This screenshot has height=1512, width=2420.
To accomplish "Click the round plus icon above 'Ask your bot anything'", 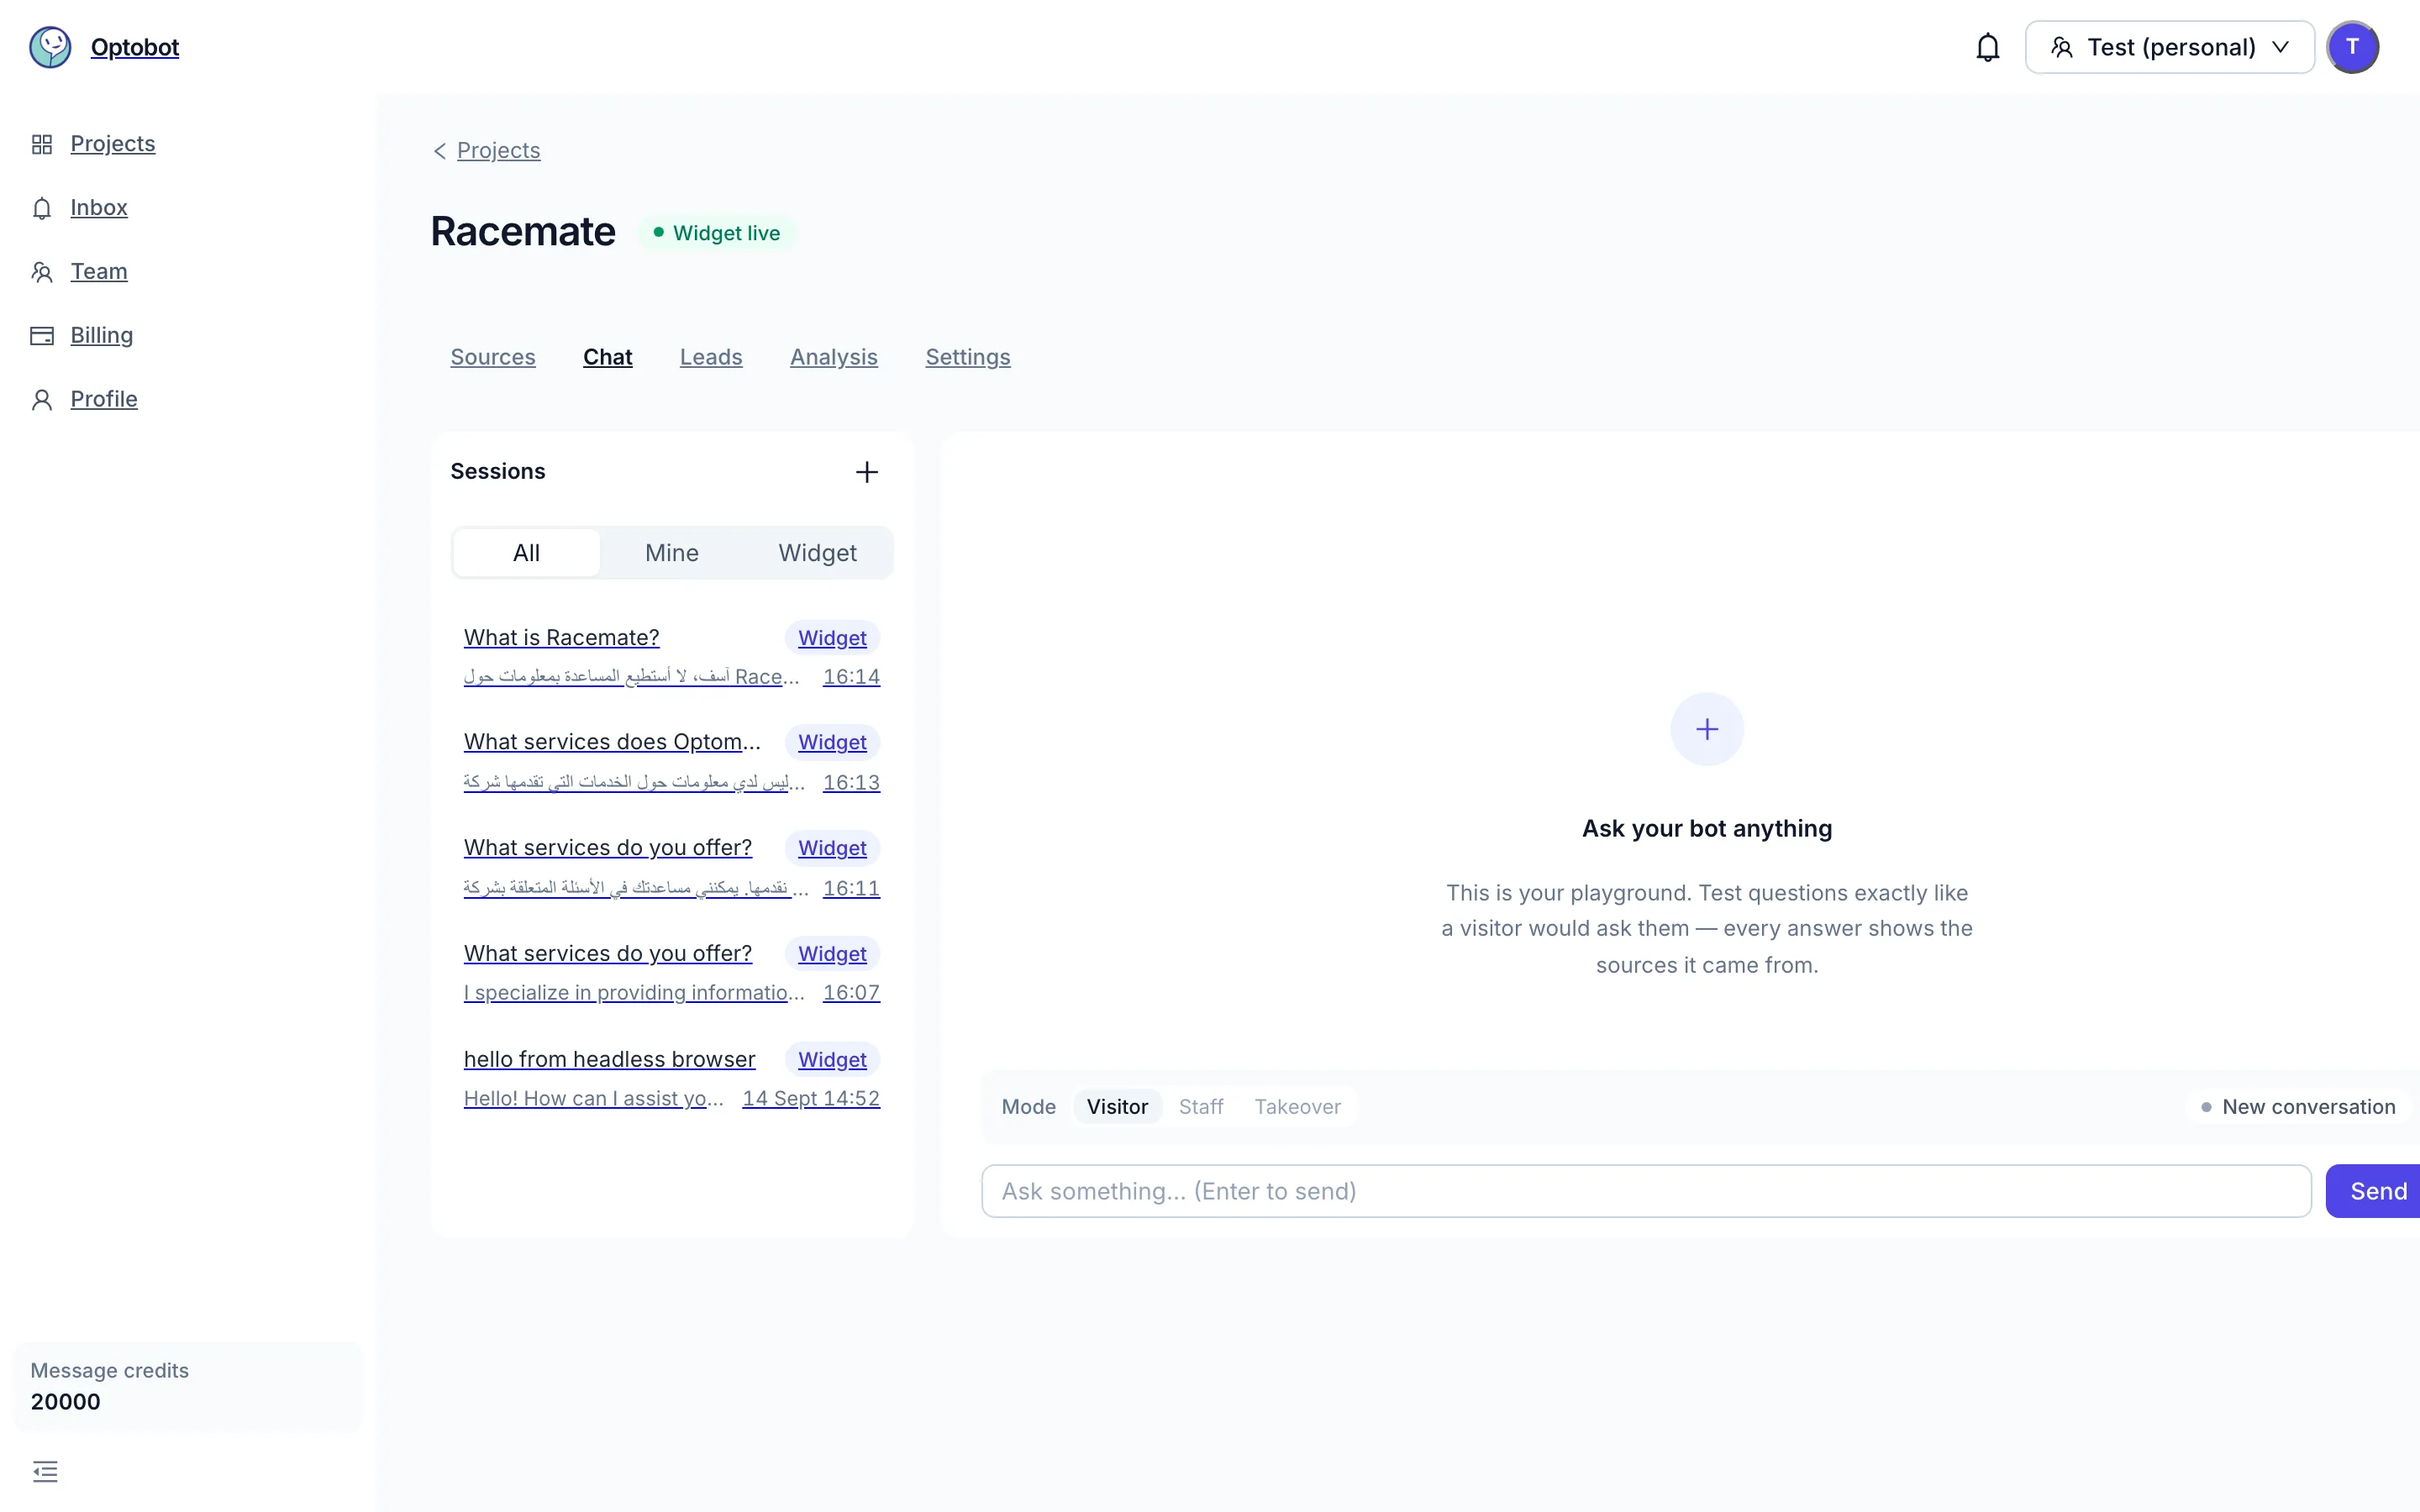I will [x=1707, y=729].
